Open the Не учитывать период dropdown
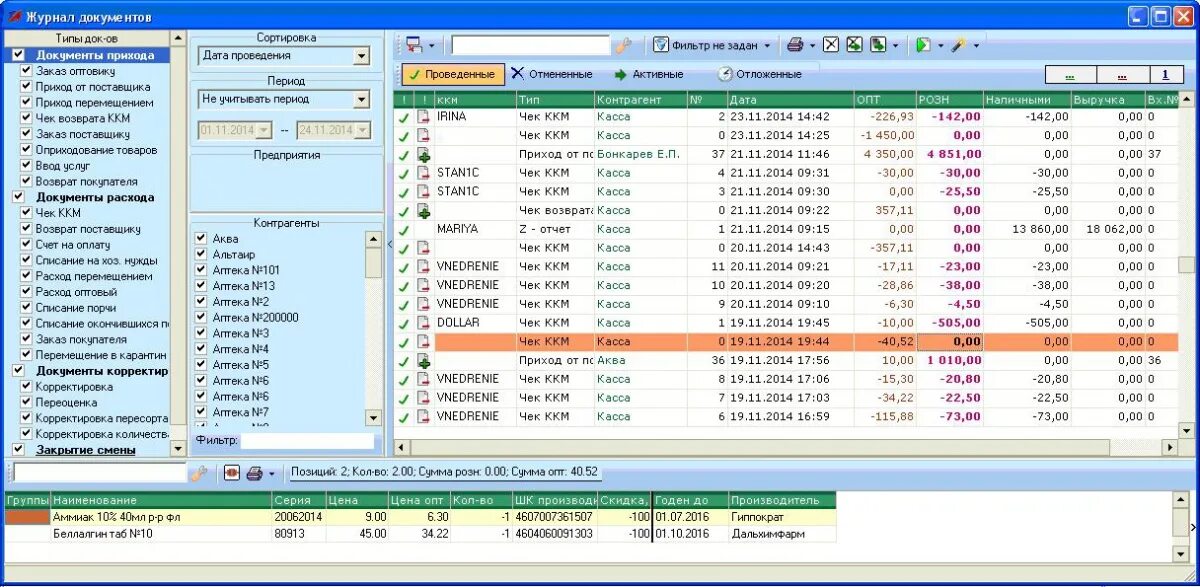 click(x=361, y=99)
